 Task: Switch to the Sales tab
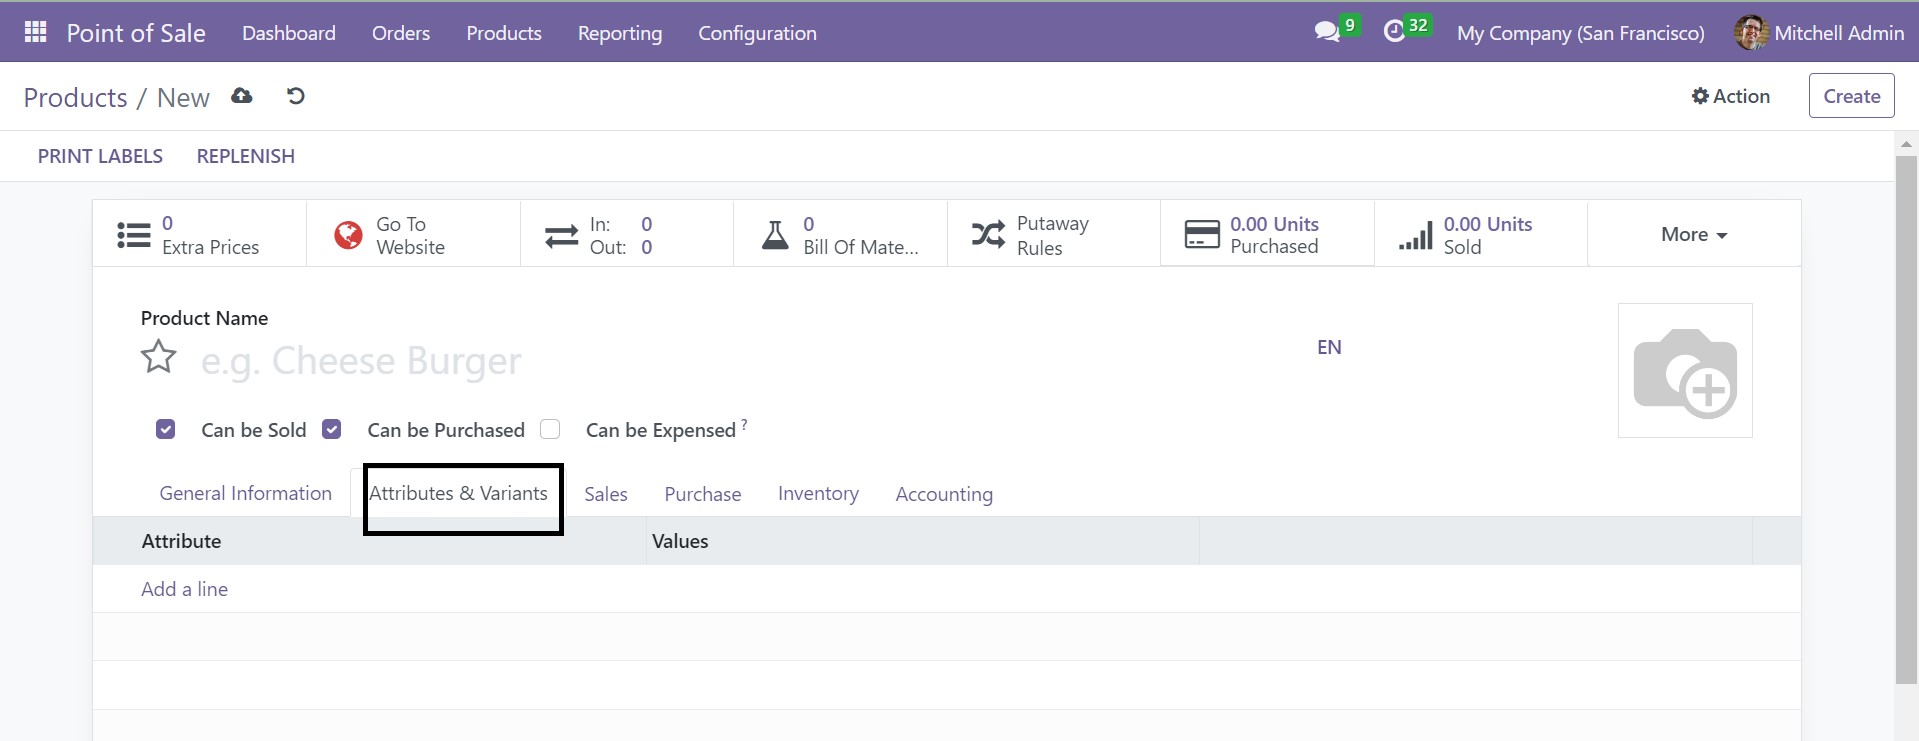click(606, 494)
